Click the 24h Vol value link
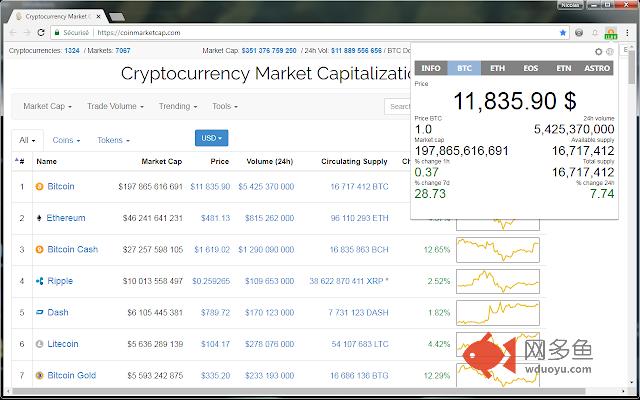The height and width of the screenshot is (400, 640). click(356, 51)
